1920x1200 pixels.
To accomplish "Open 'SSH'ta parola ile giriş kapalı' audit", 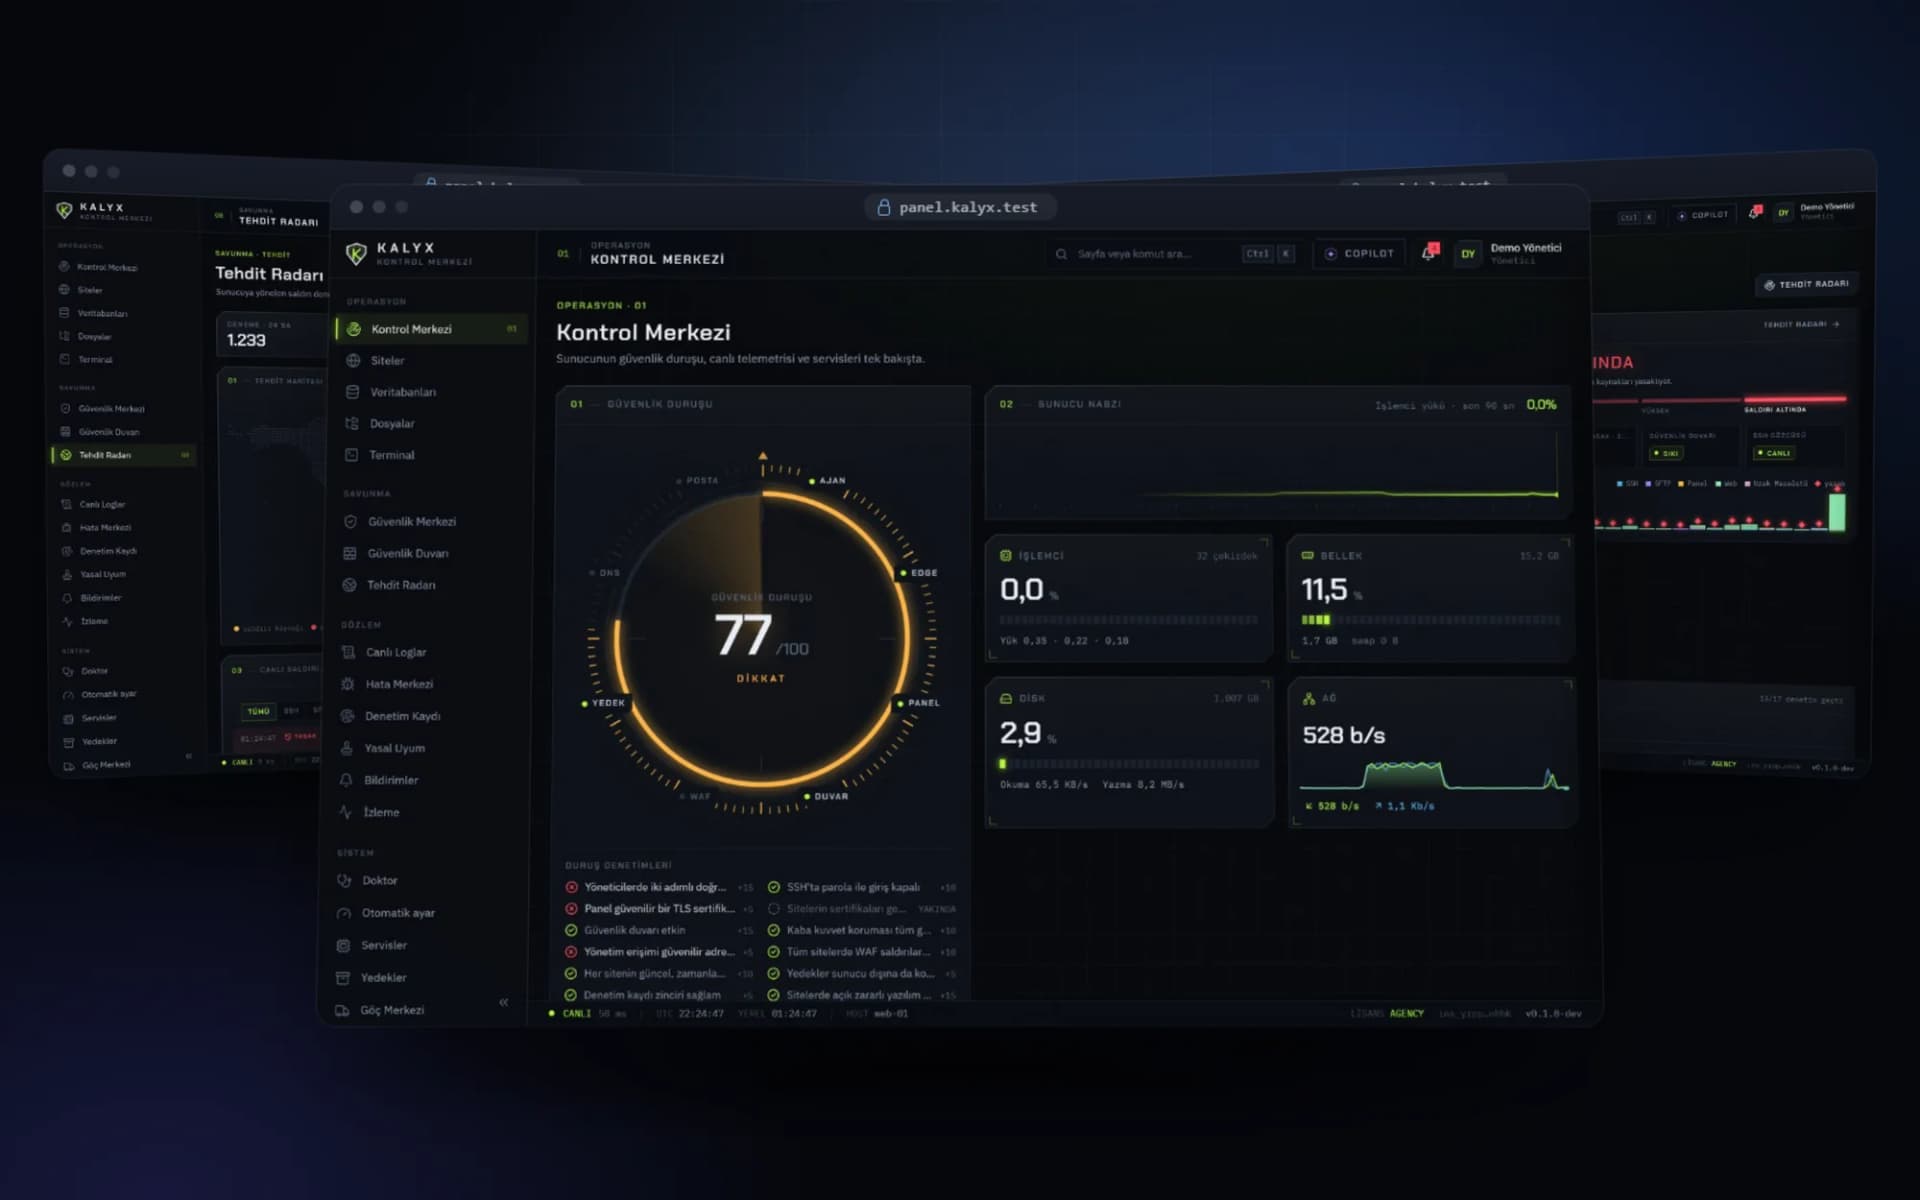I will 860,887.
